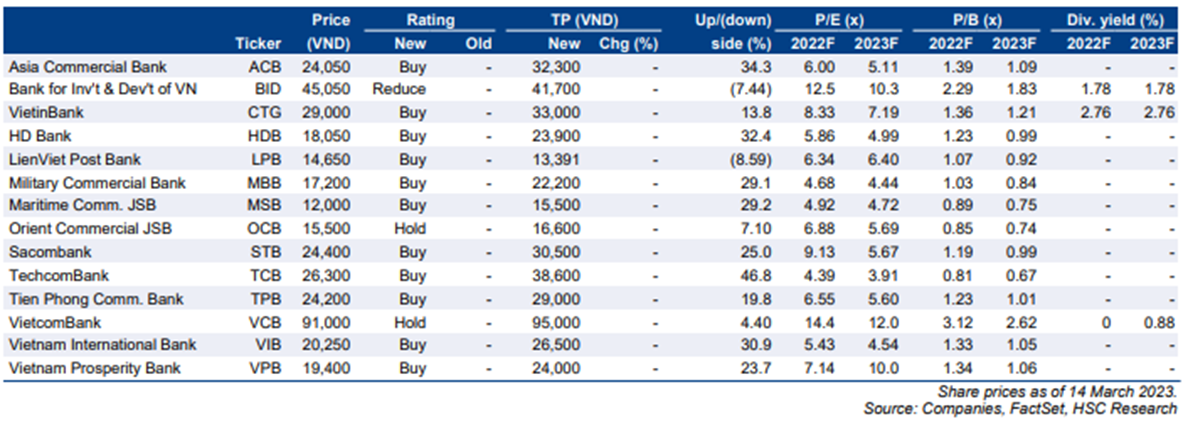Click the Div. yield (%) header
This screenshot has height=429, width=1188.
pyautogui.click(x=1120, y=19)
